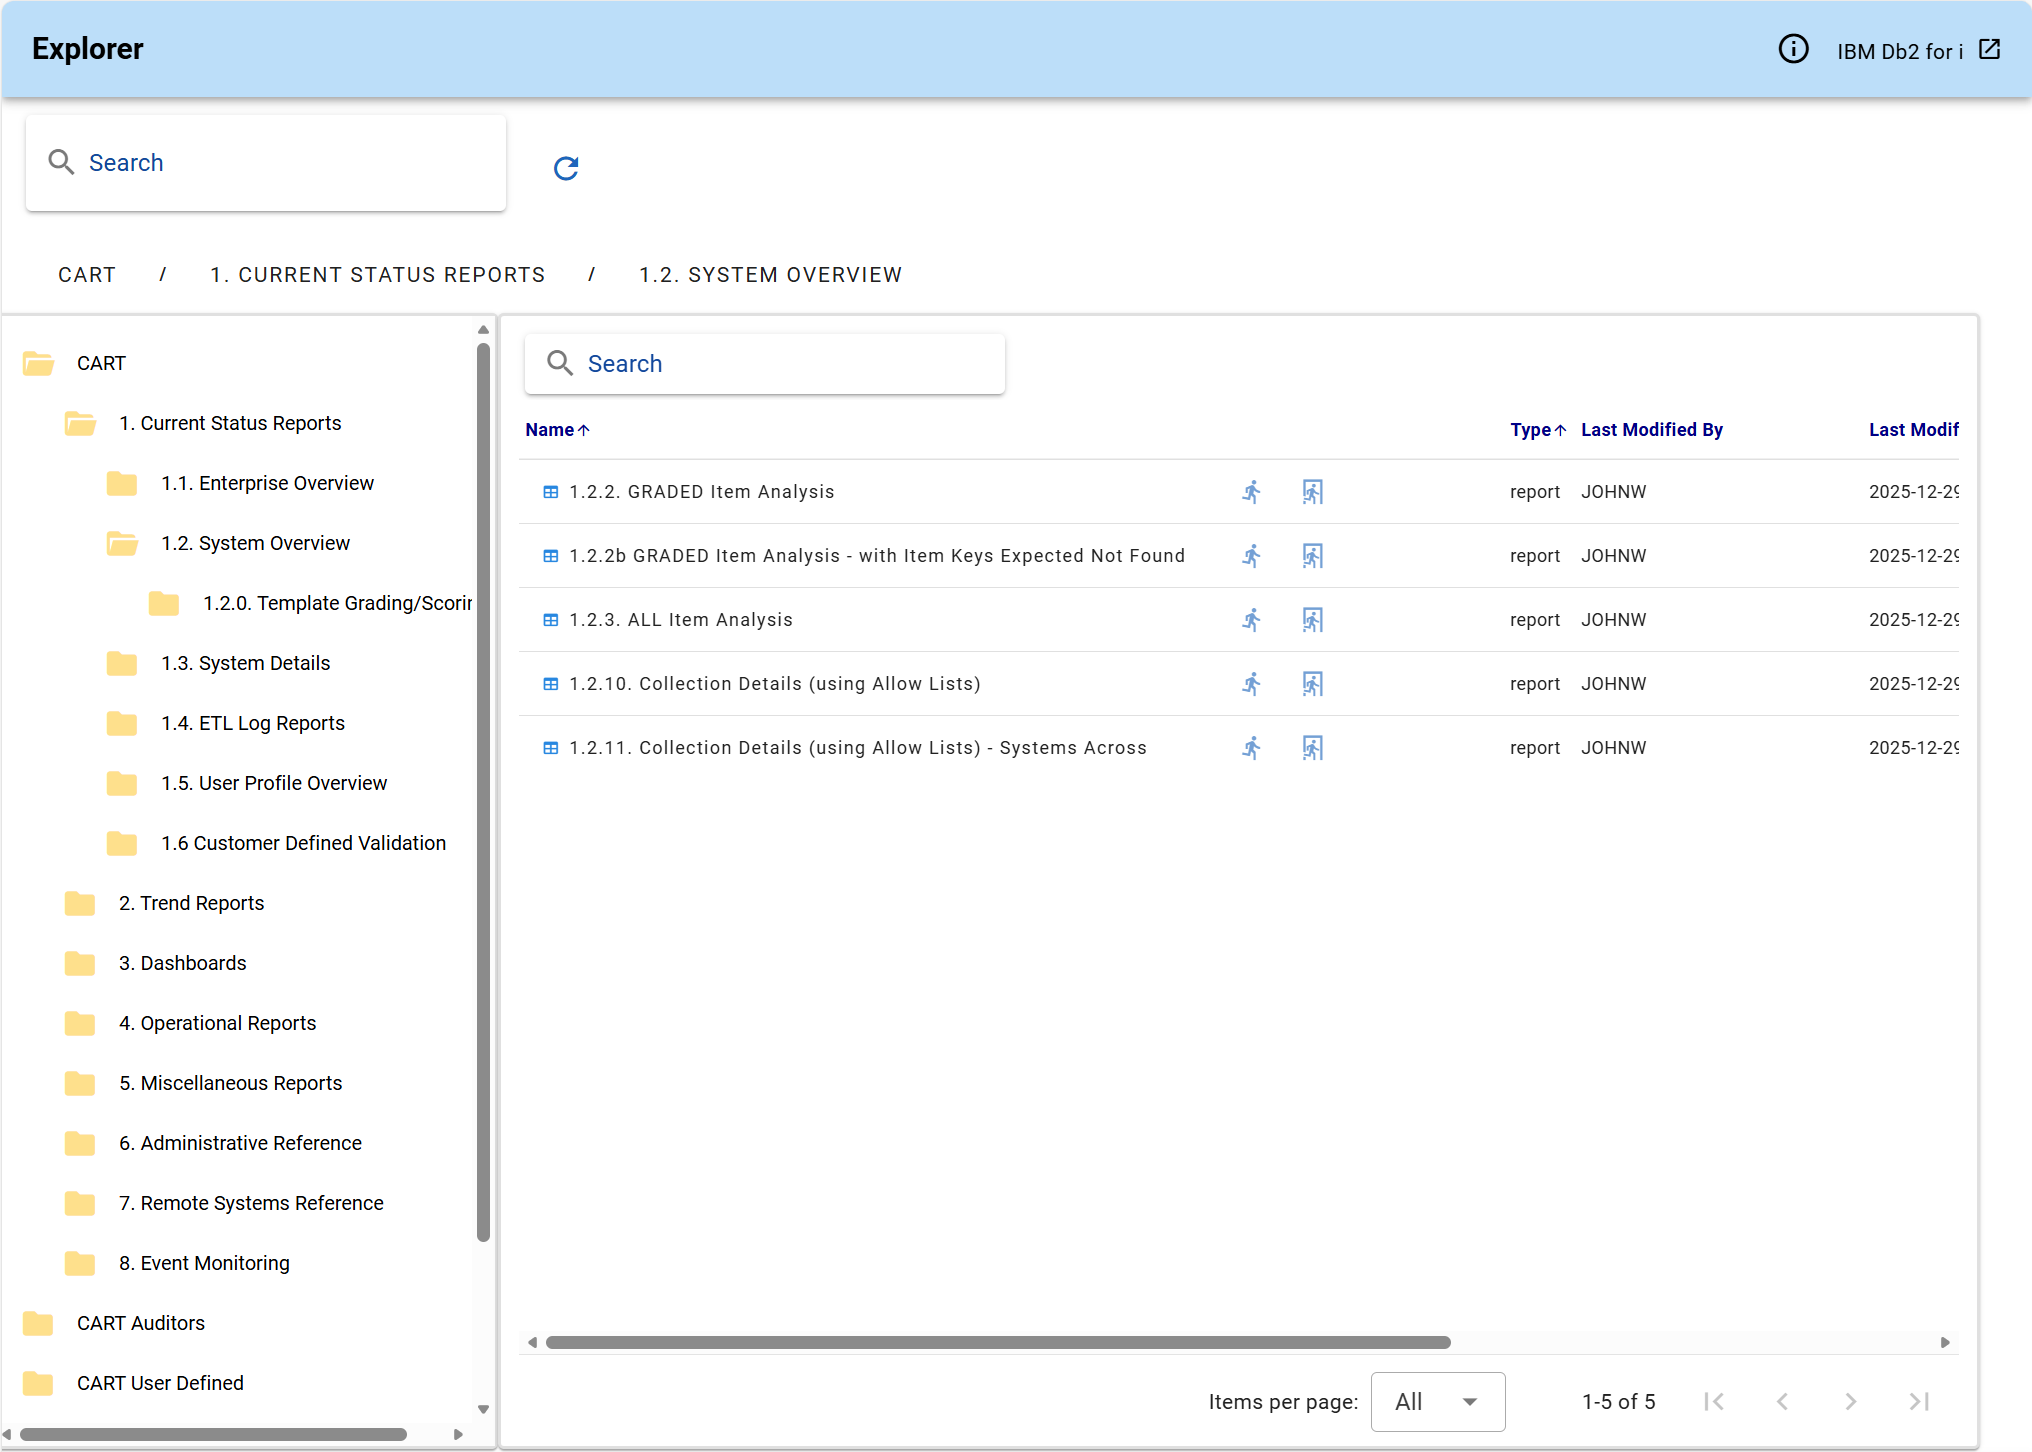Open the 1.2.3. ALL Item Analysis report
This screenshot has height=1452, width=2032.
pyautogui.click(x=680, y=620)
